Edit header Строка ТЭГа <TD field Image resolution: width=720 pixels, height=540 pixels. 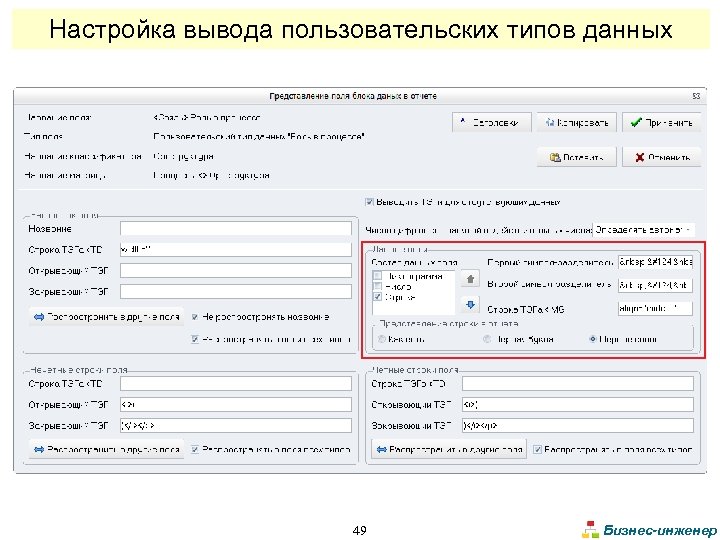pyautogui.click(x=236, y=249)
